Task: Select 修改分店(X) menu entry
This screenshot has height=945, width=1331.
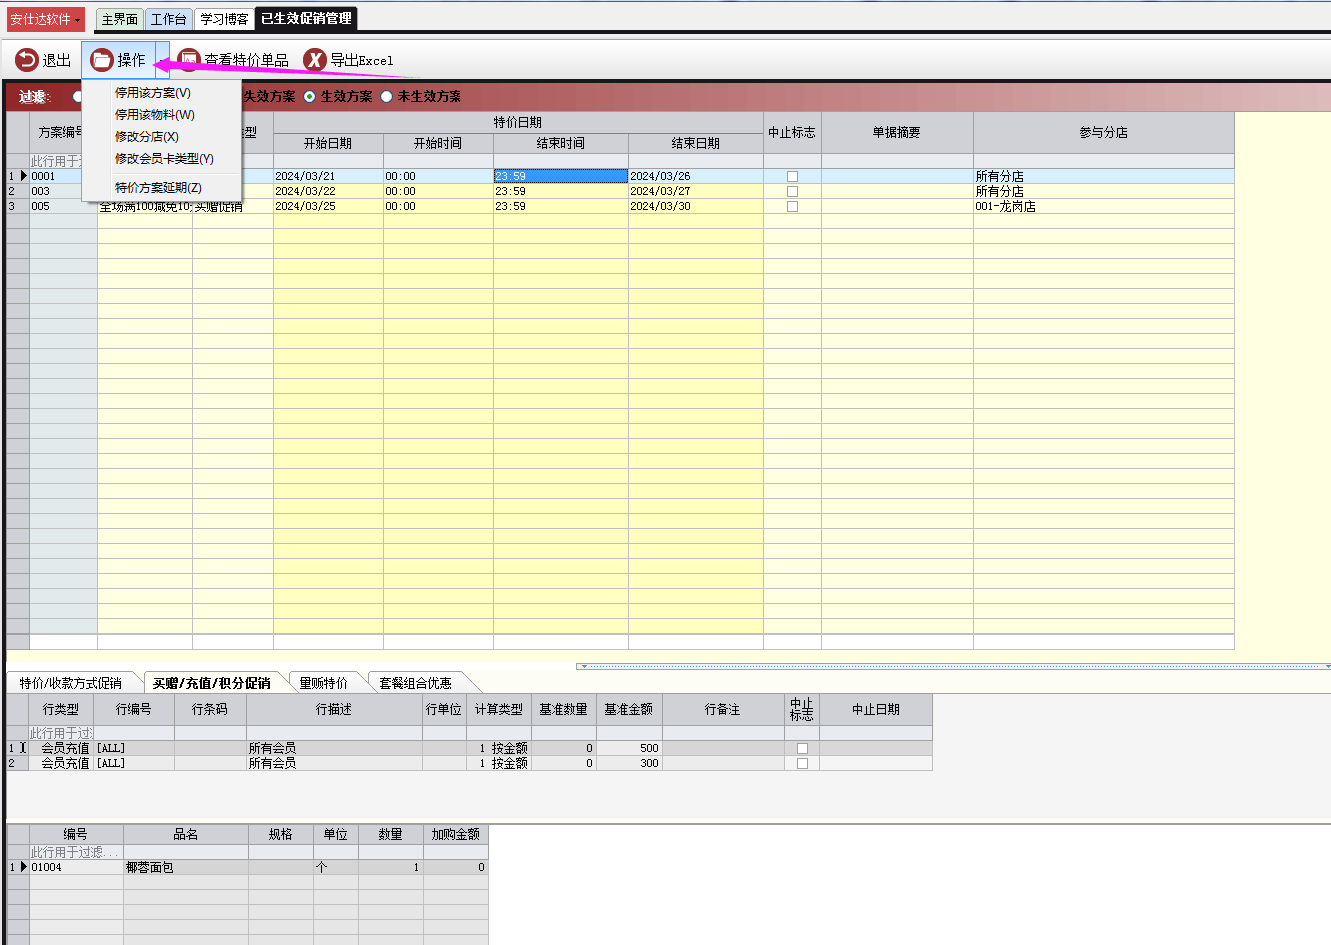Action: pyautogui.click(x=147, y=137)
